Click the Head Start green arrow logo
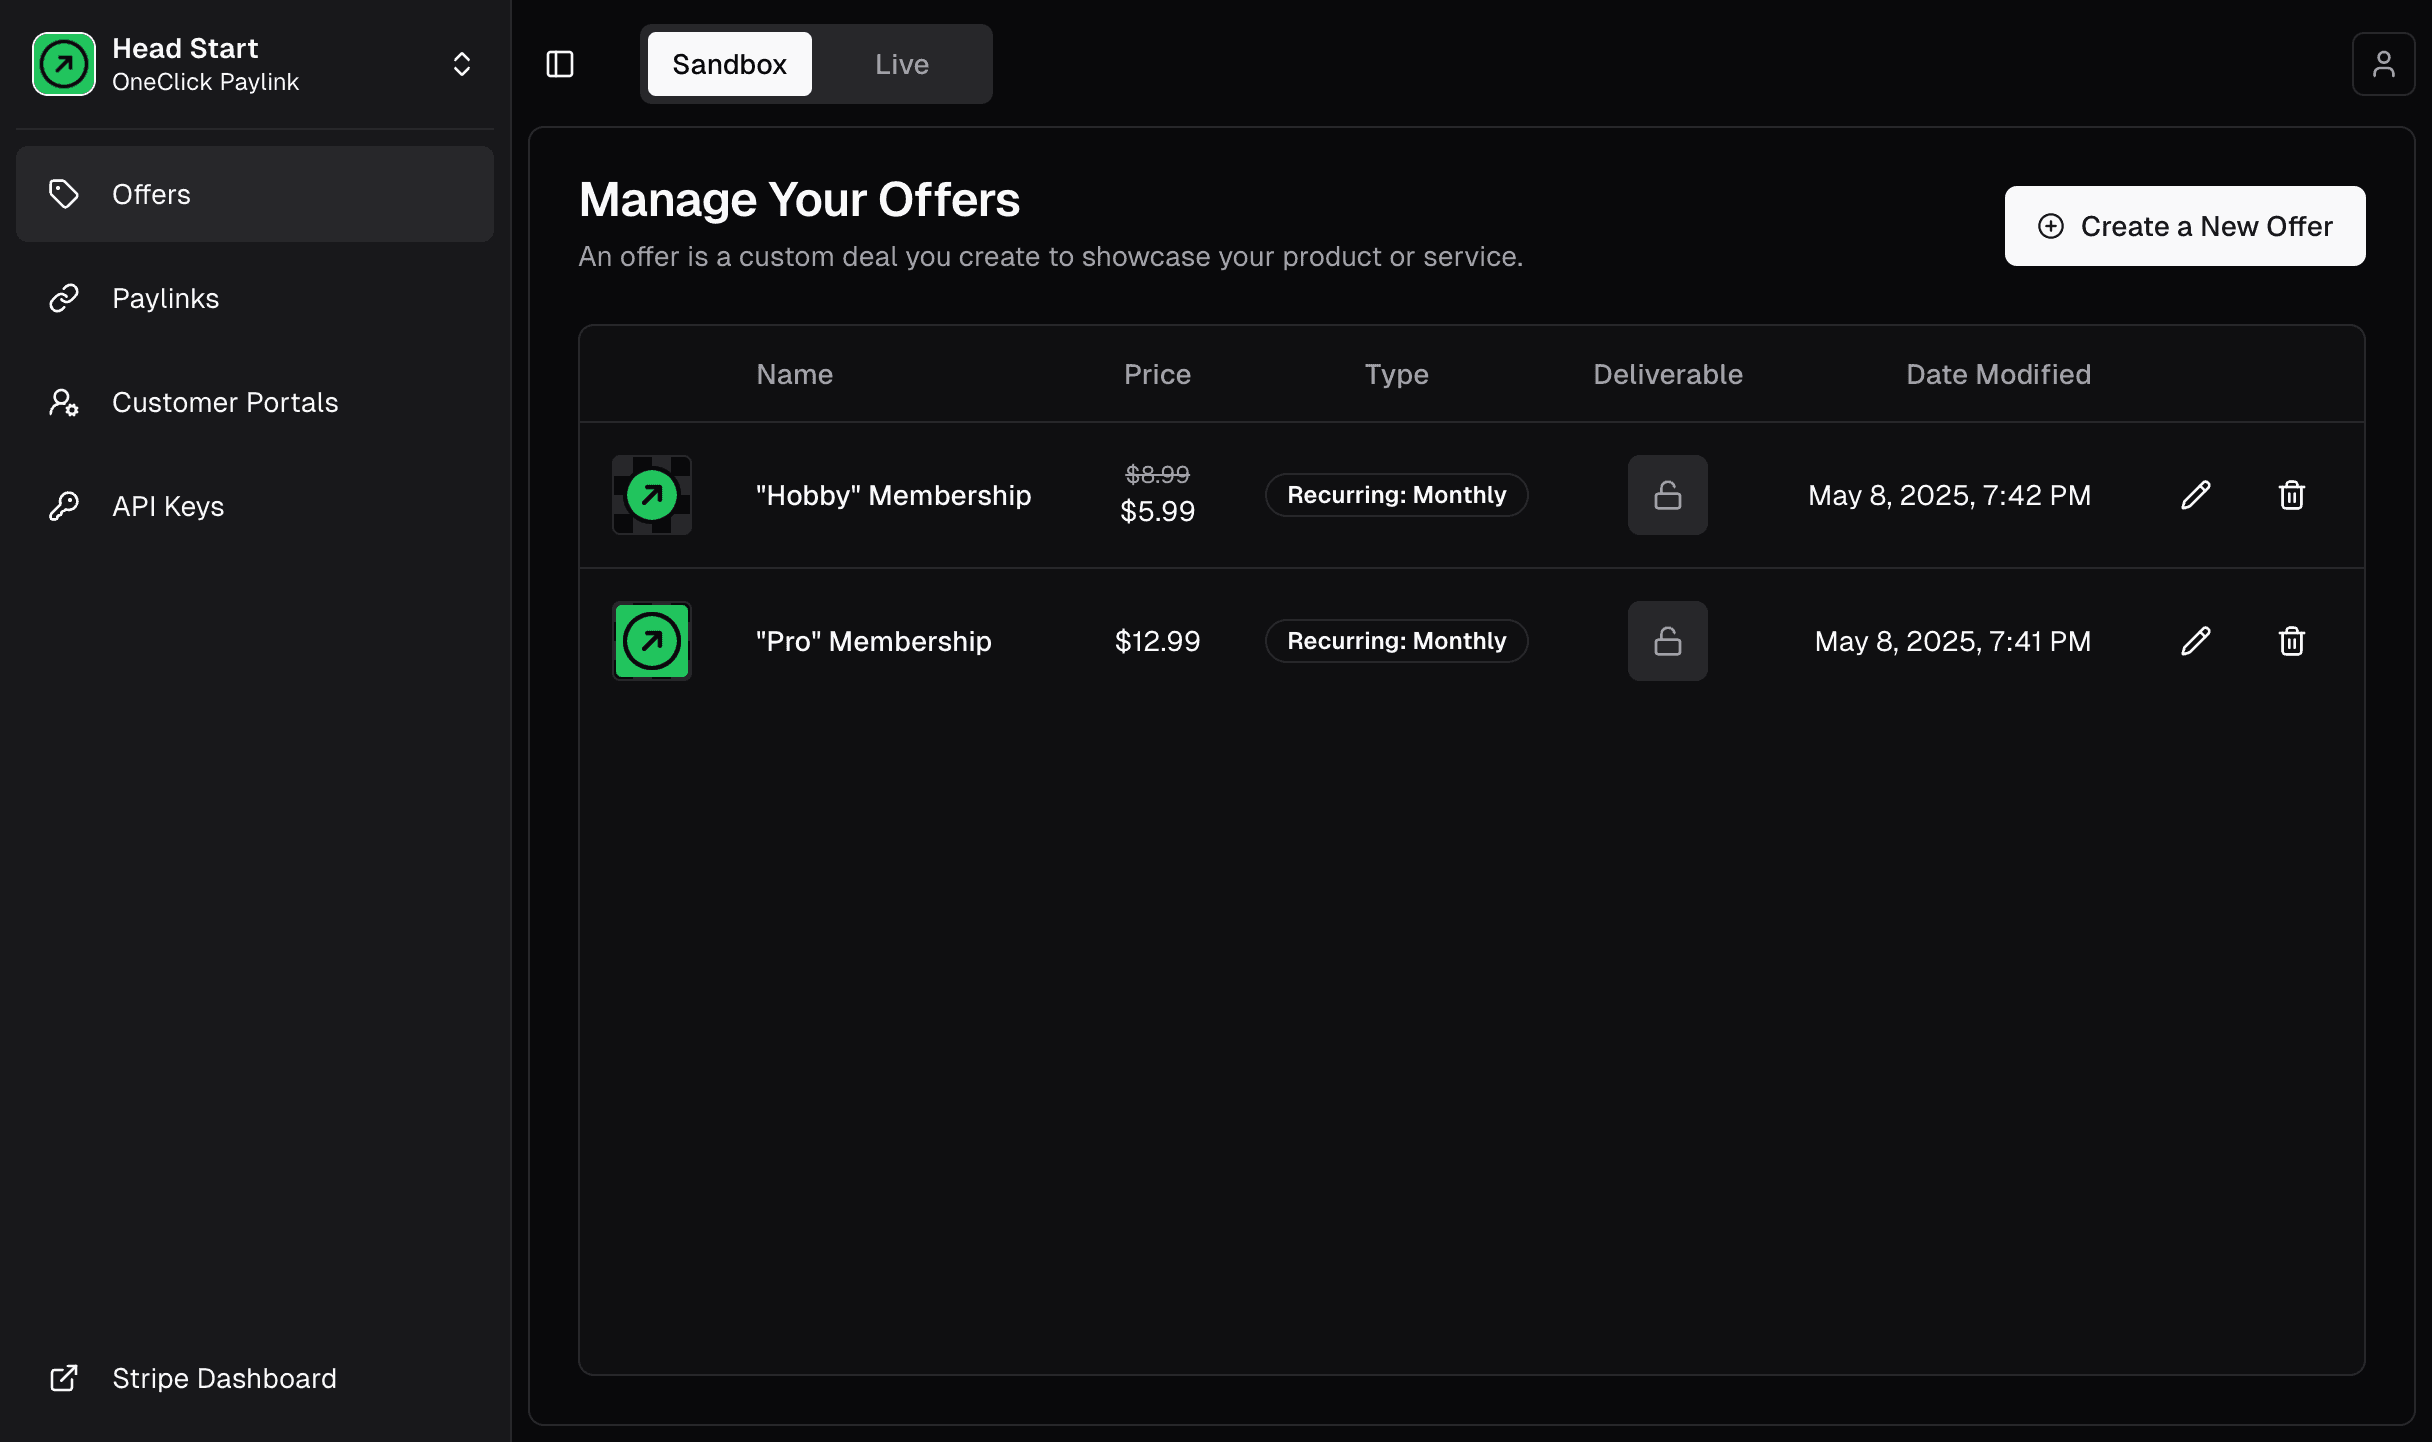The height and width of the screenshot is (1442, 2432). pyautogui.click(x=64, y=64)
